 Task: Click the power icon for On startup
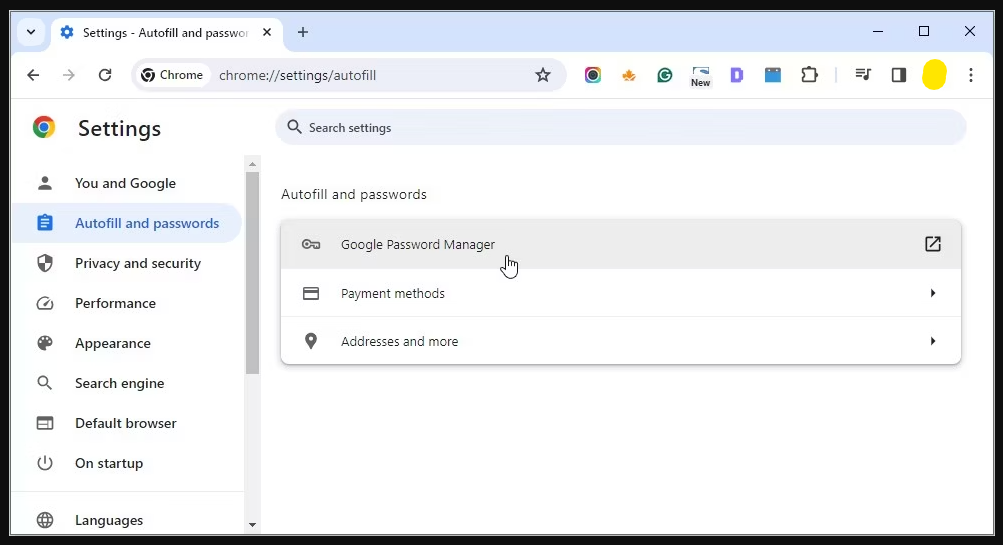[x=45, y=463]
